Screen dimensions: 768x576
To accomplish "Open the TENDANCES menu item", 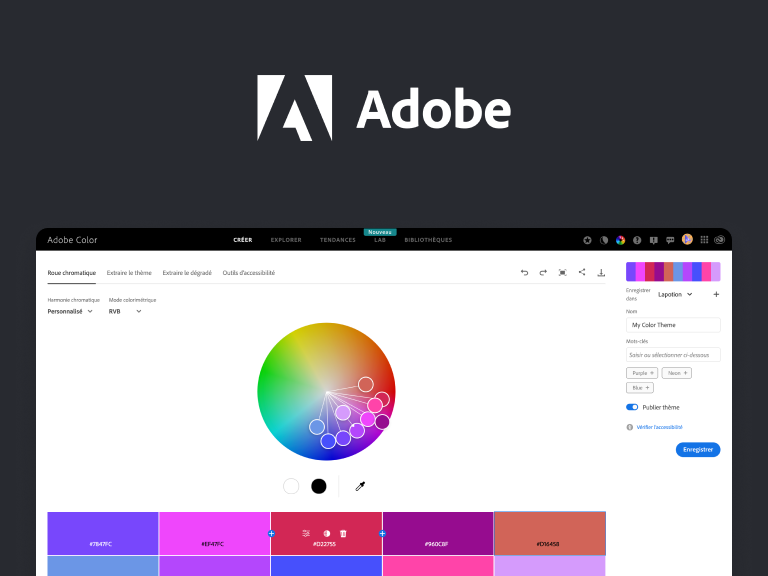I will pos(337,240).
